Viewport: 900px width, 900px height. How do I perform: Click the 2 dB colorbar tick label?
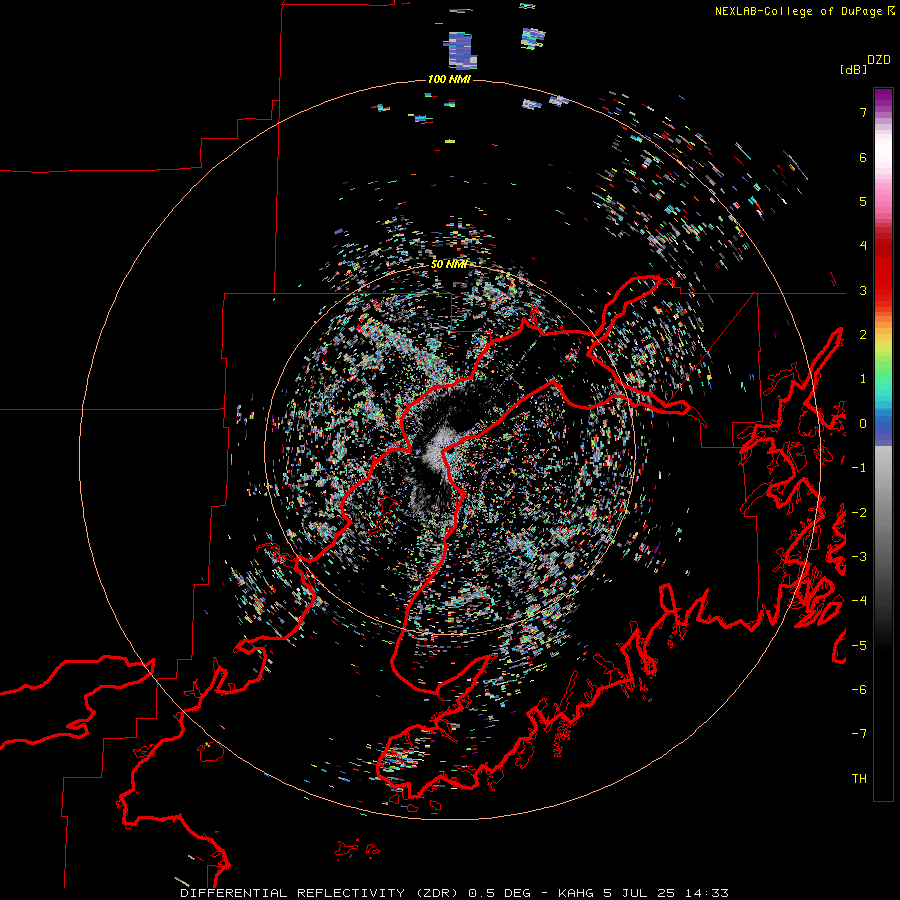pyautogui.click(x=863, y=335)
